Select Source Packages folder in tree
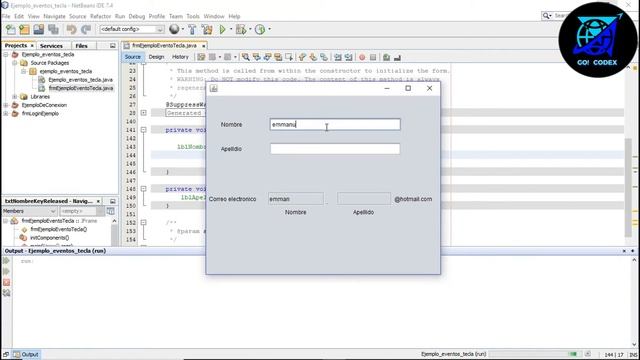This screenshot has height=360, width=640. [x=50, y=63]
